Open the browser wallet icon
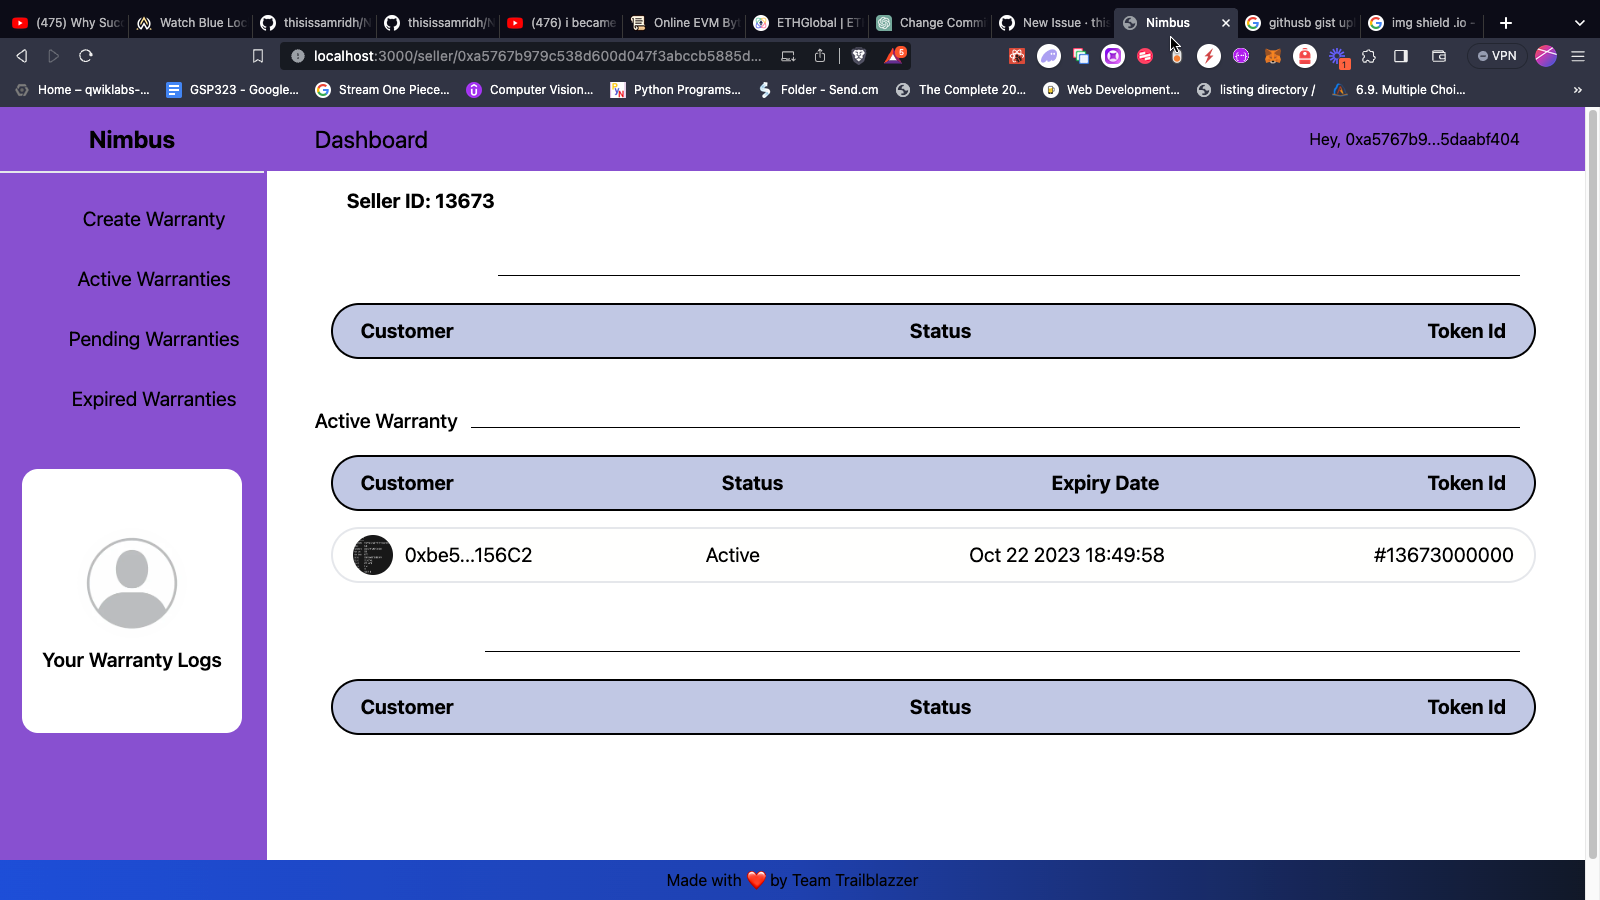The height and width of the screenshot is (900, 1600). point(1439,56)
